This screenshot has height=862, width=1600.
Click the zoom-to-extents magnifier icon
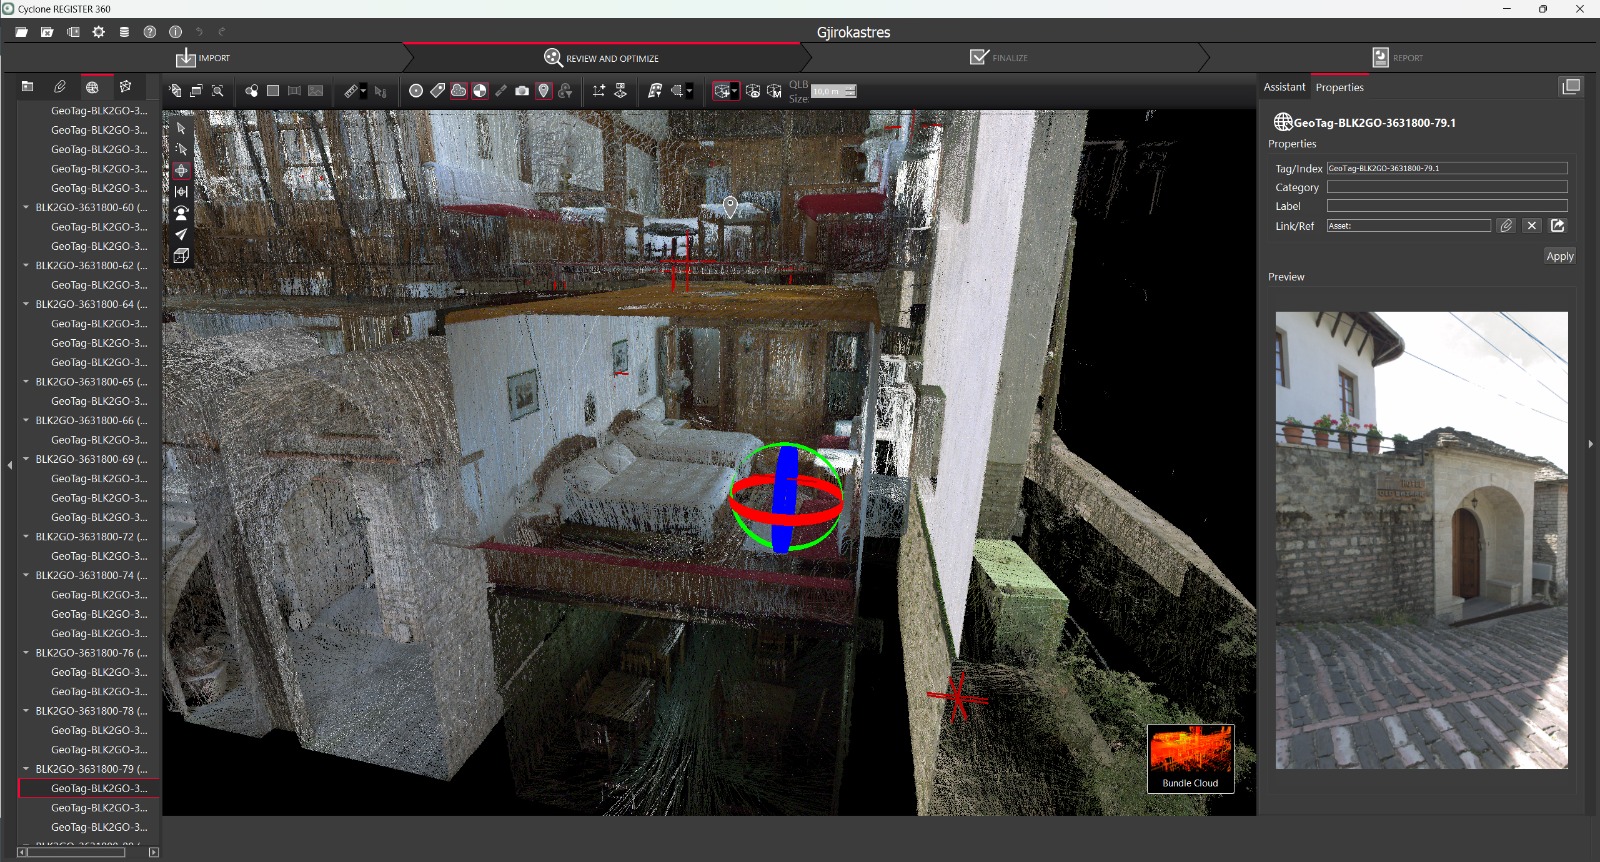click(x=218, y=91)
